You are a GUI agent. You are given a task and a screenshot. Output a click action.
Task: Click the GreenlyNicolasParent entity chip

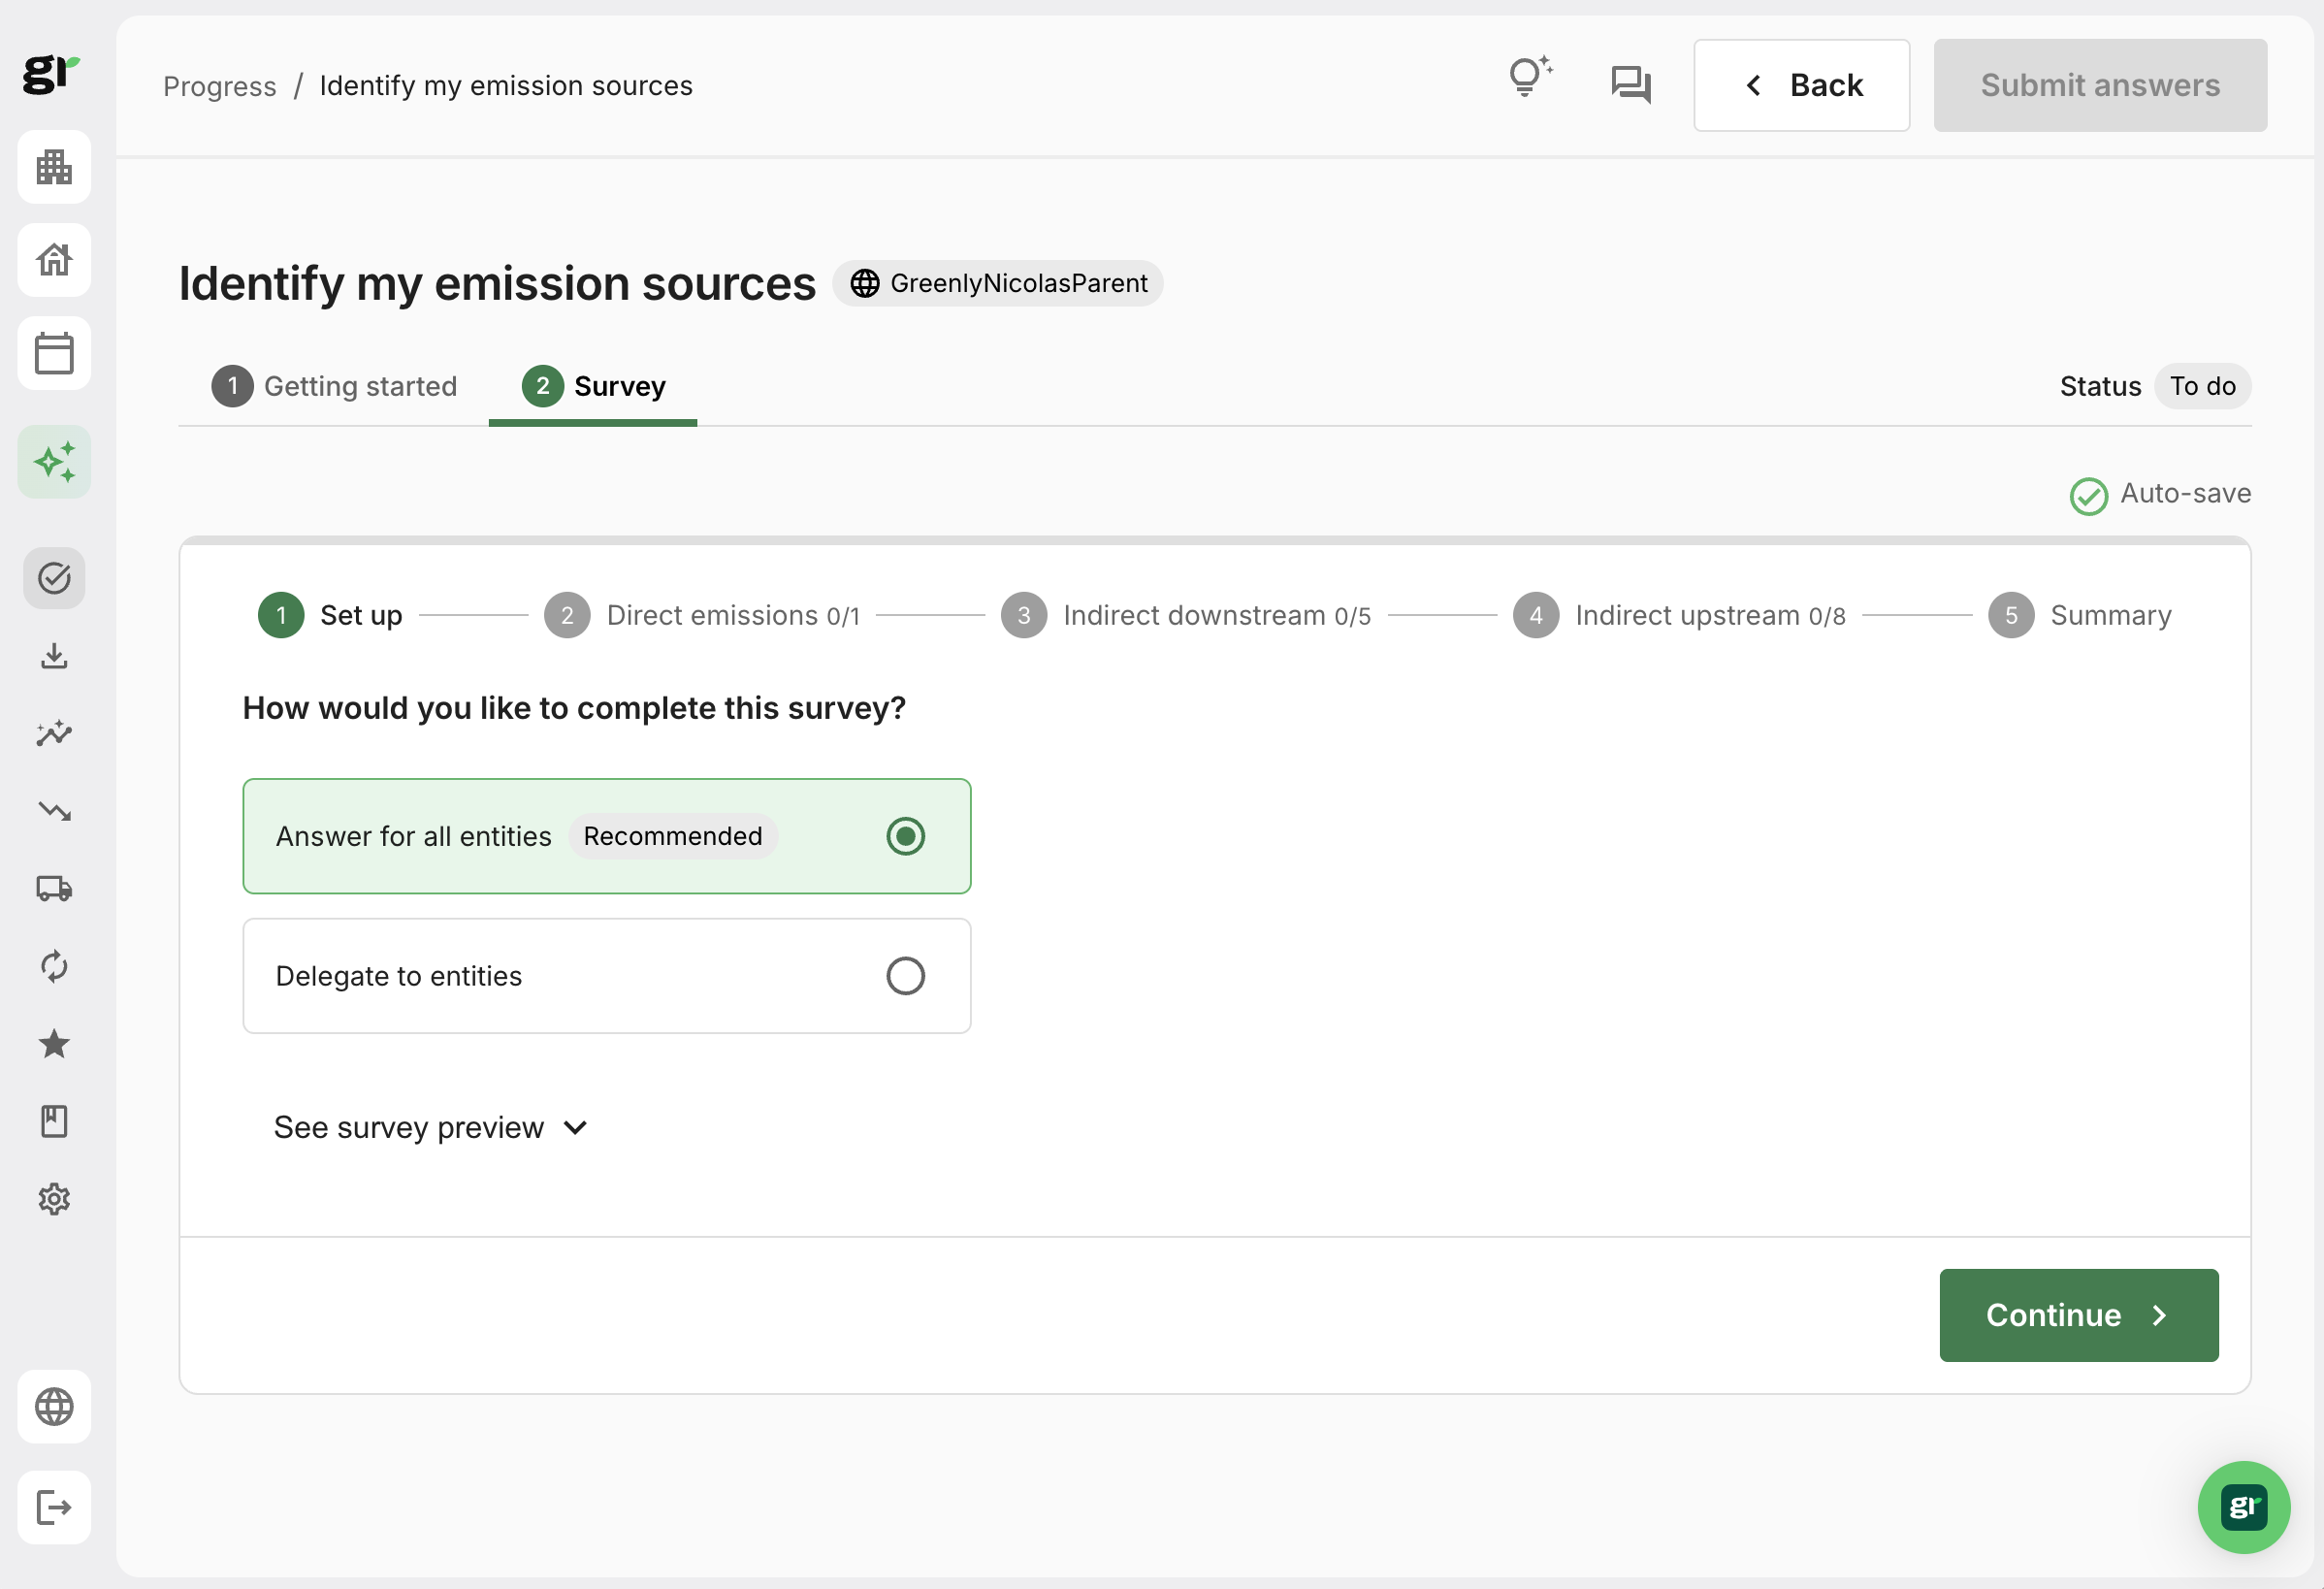998,283
